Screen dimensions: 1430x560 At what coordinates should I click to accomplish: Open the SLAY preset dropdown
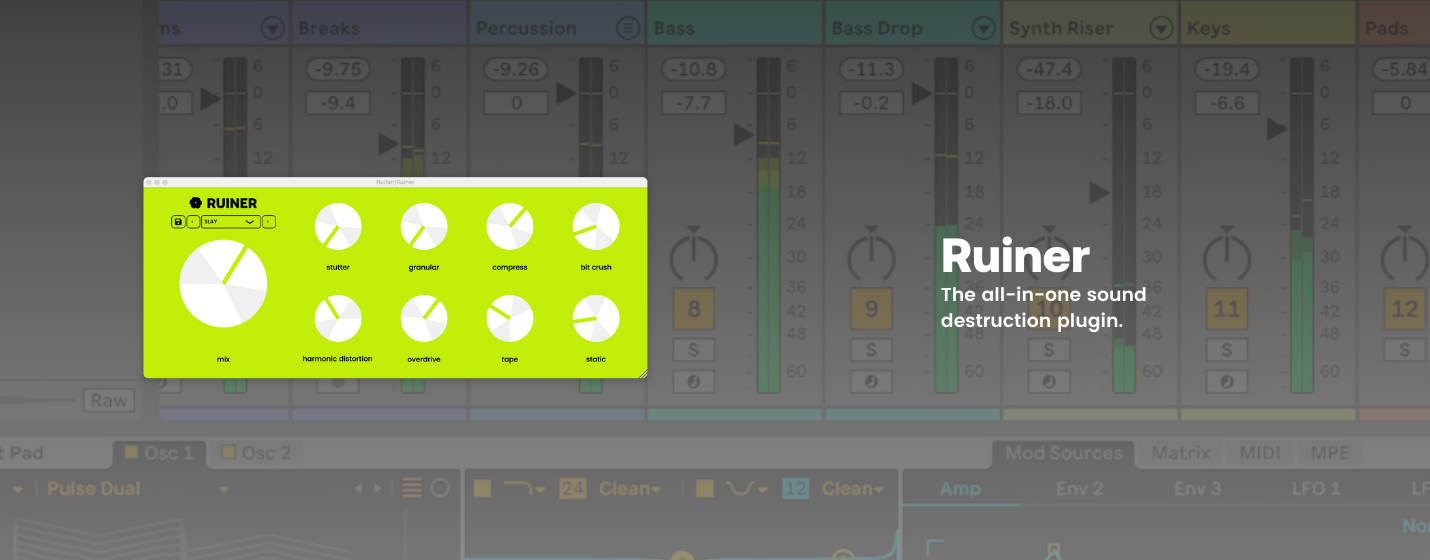[230, 222]
